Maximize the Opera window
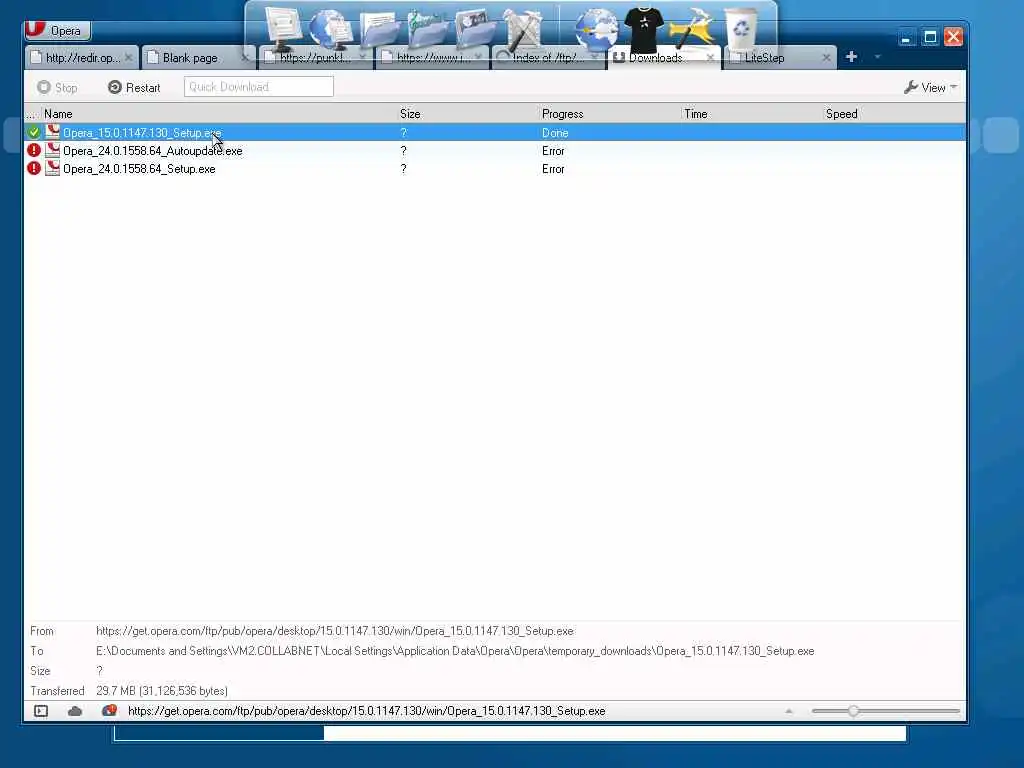Screen dimensions: 1024x768 pyautogui.click(x=930, y=37)
